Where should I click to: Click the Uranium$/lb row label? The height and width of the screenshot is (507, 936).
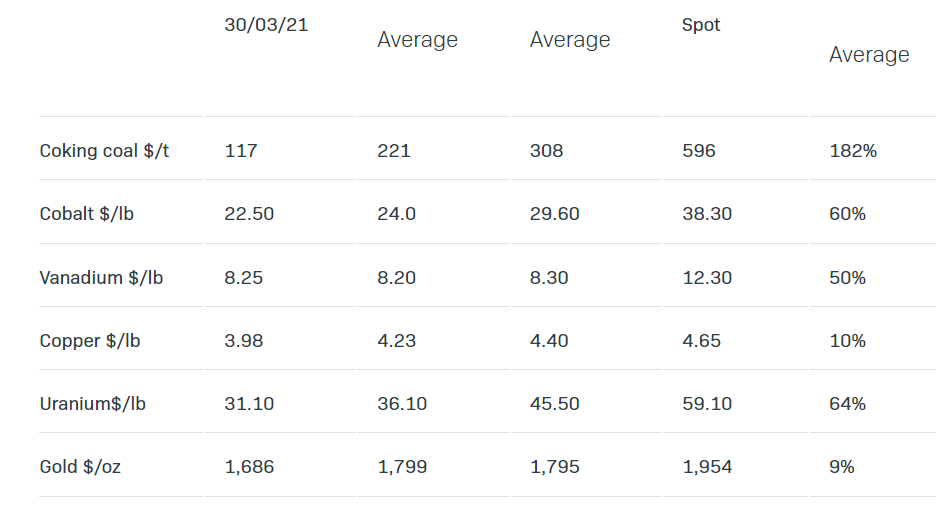[x=93, y=403]
